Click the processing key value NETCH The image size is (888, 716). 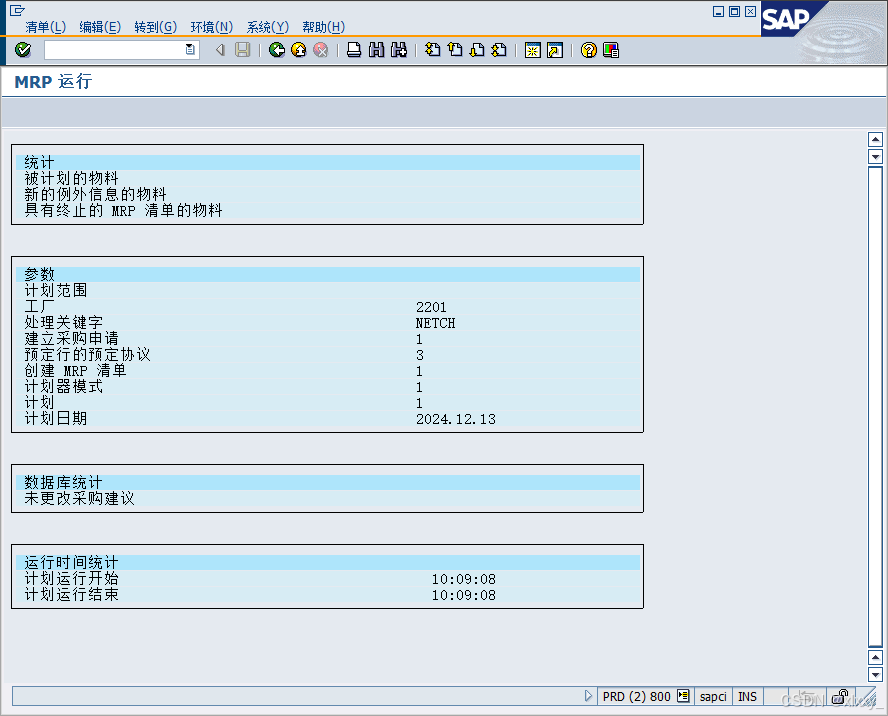(x=435, y=323)
